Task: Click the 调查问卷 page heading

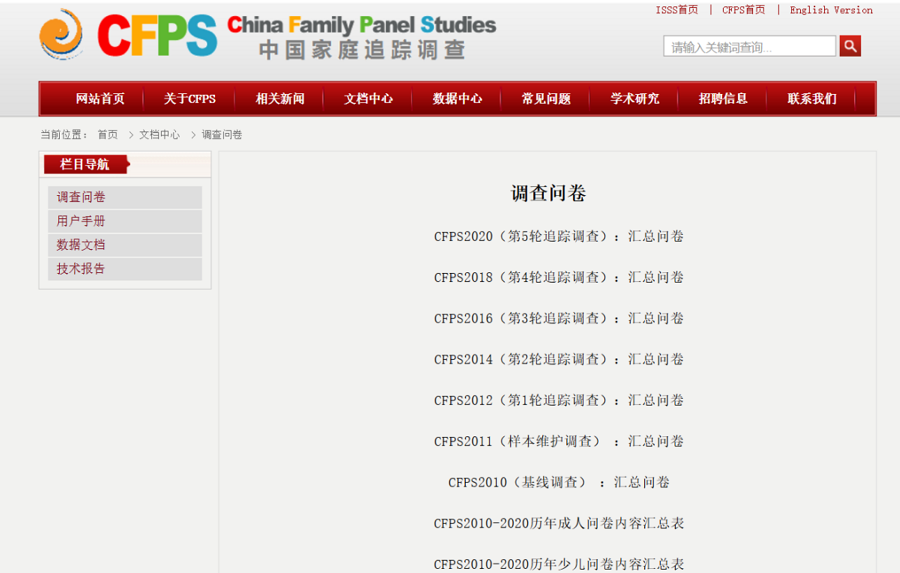Action: (549, 193)
